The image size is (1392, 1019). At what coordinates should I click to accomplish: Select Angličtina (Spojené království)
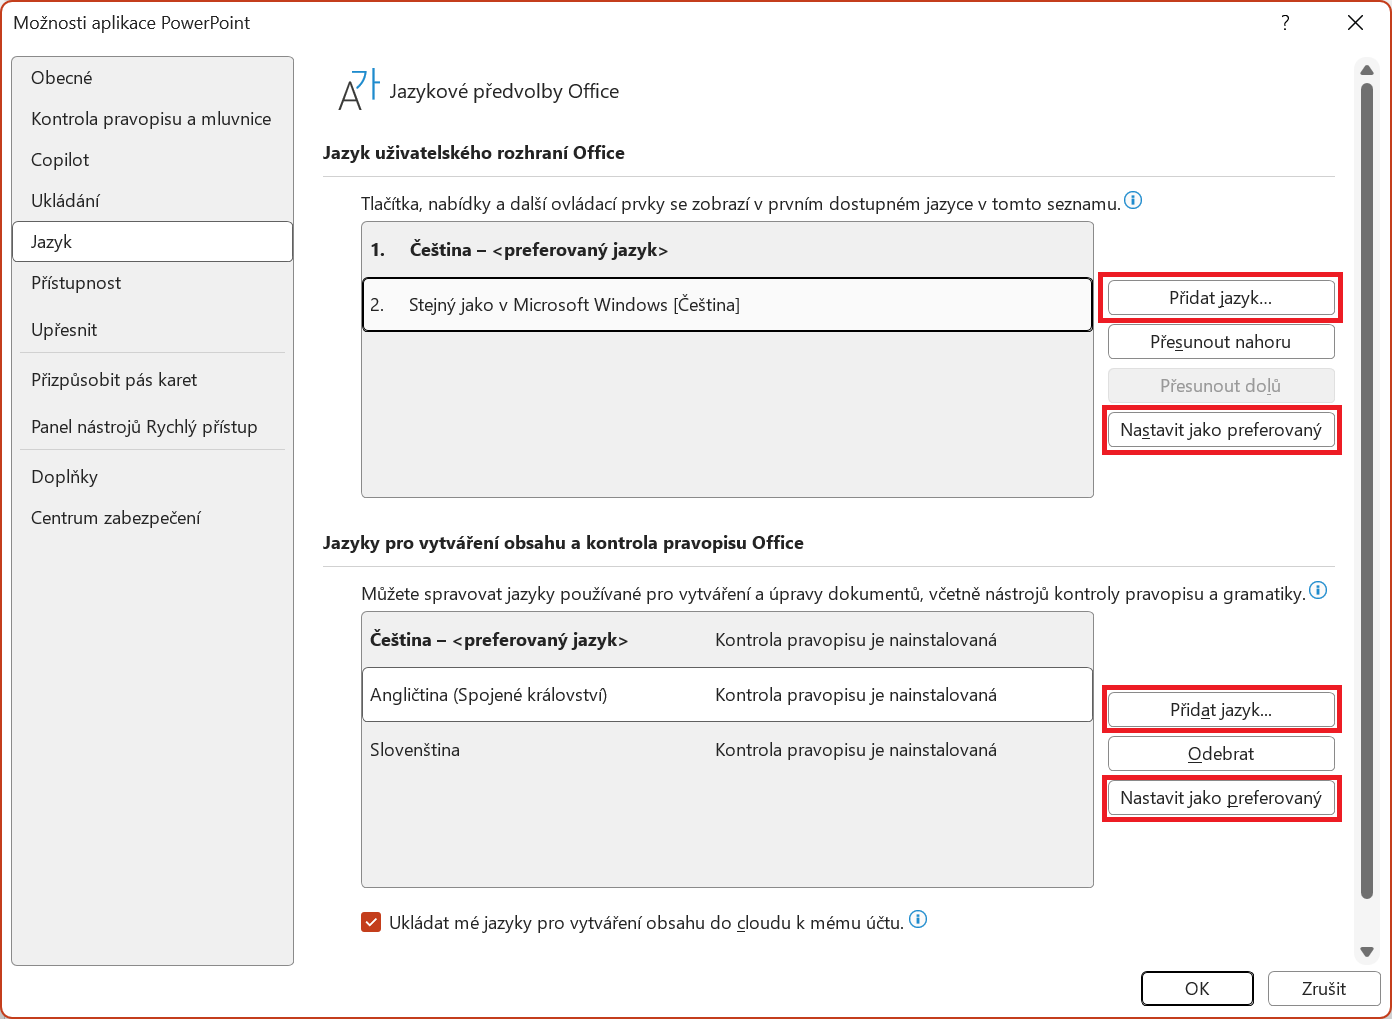pos(727,695)
